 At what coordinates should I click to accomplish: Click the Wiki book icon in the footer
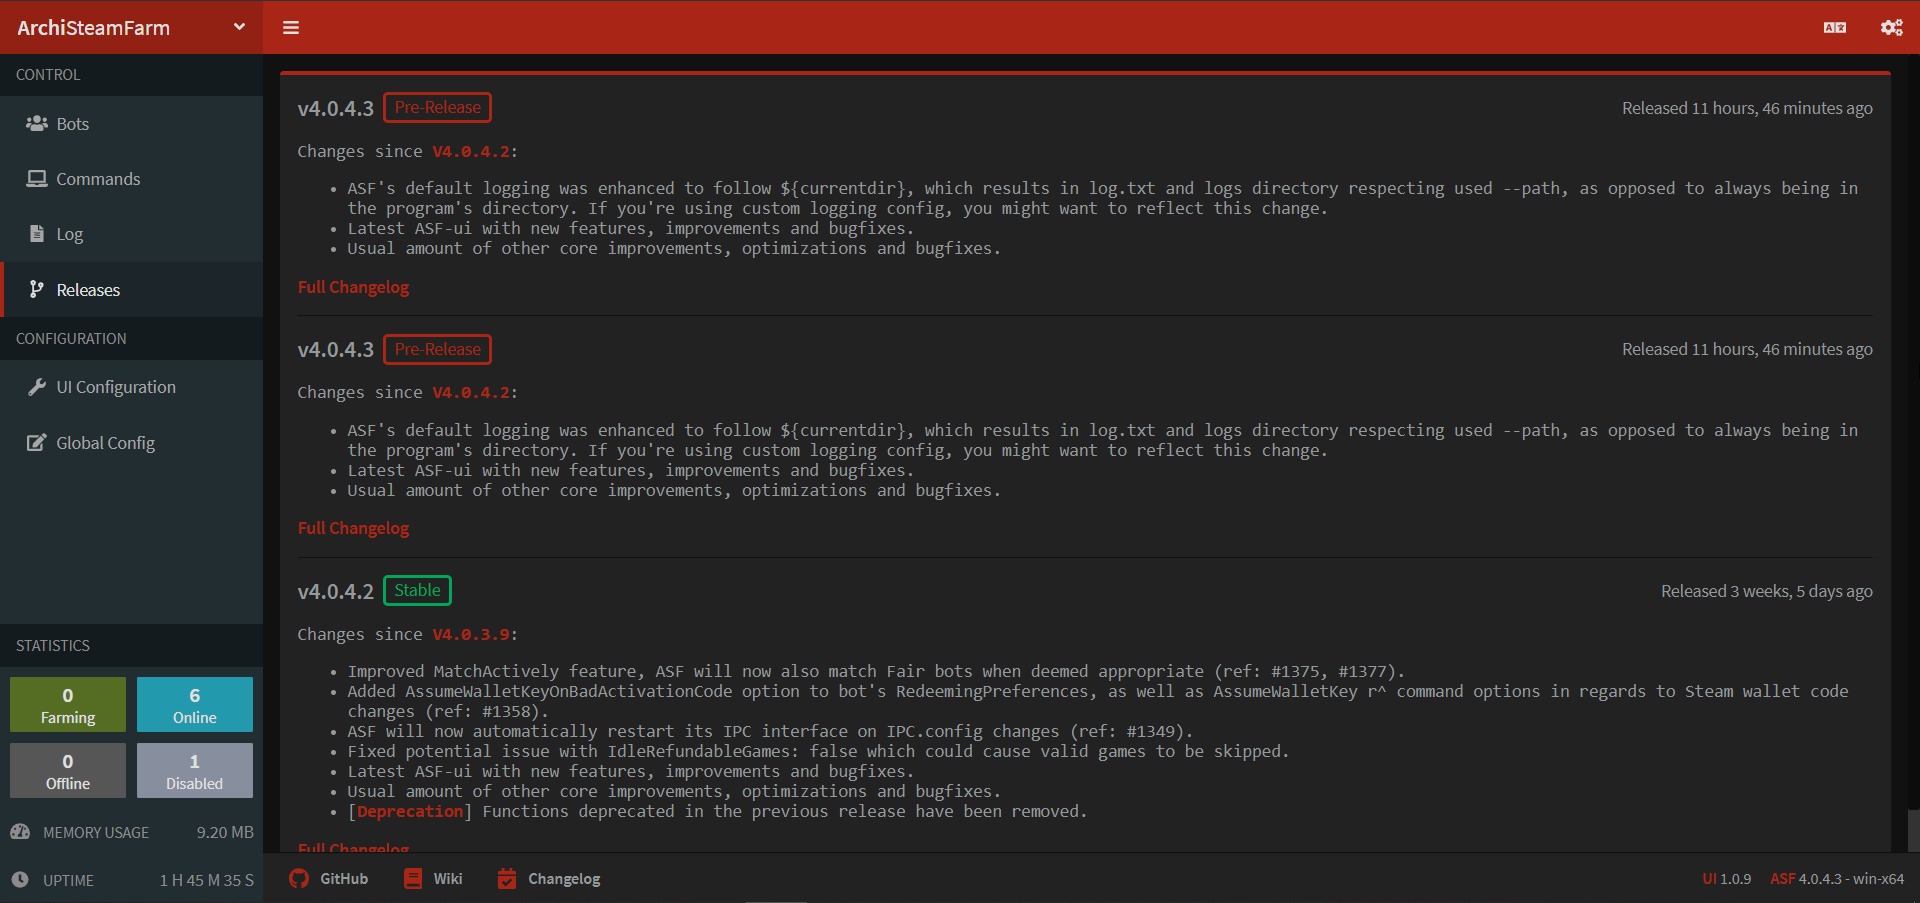pos(413,879)
